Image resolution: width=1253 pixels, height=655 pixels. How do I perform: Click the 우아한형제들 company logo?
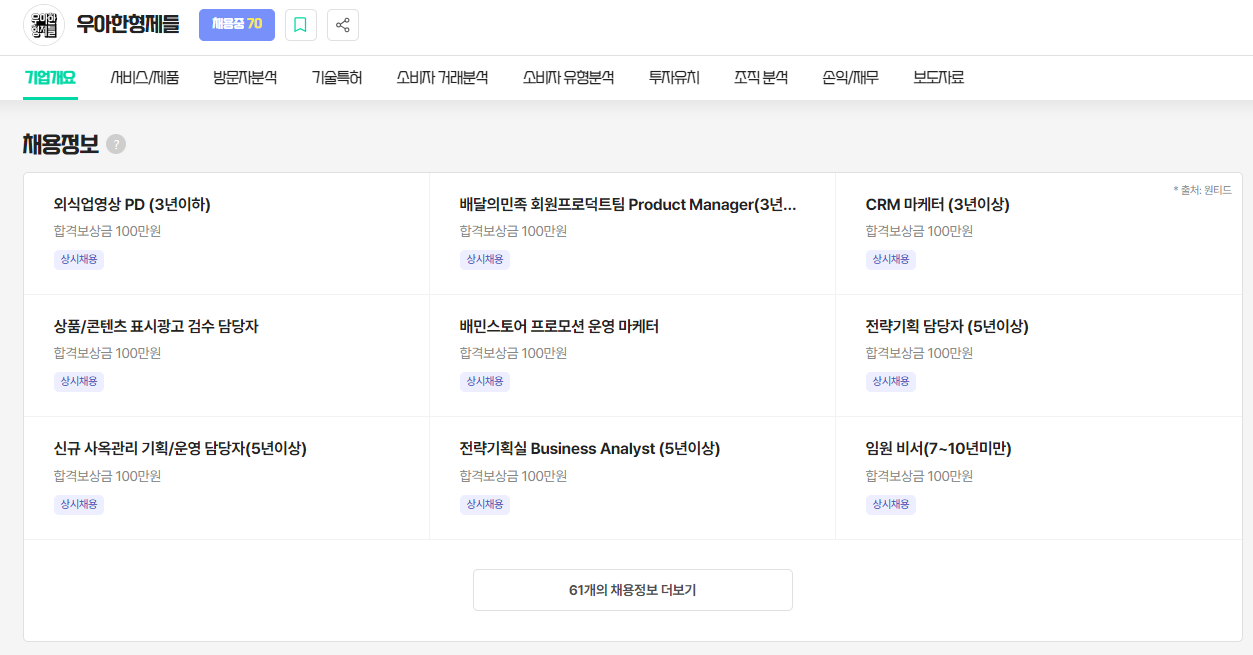point(44,25)
